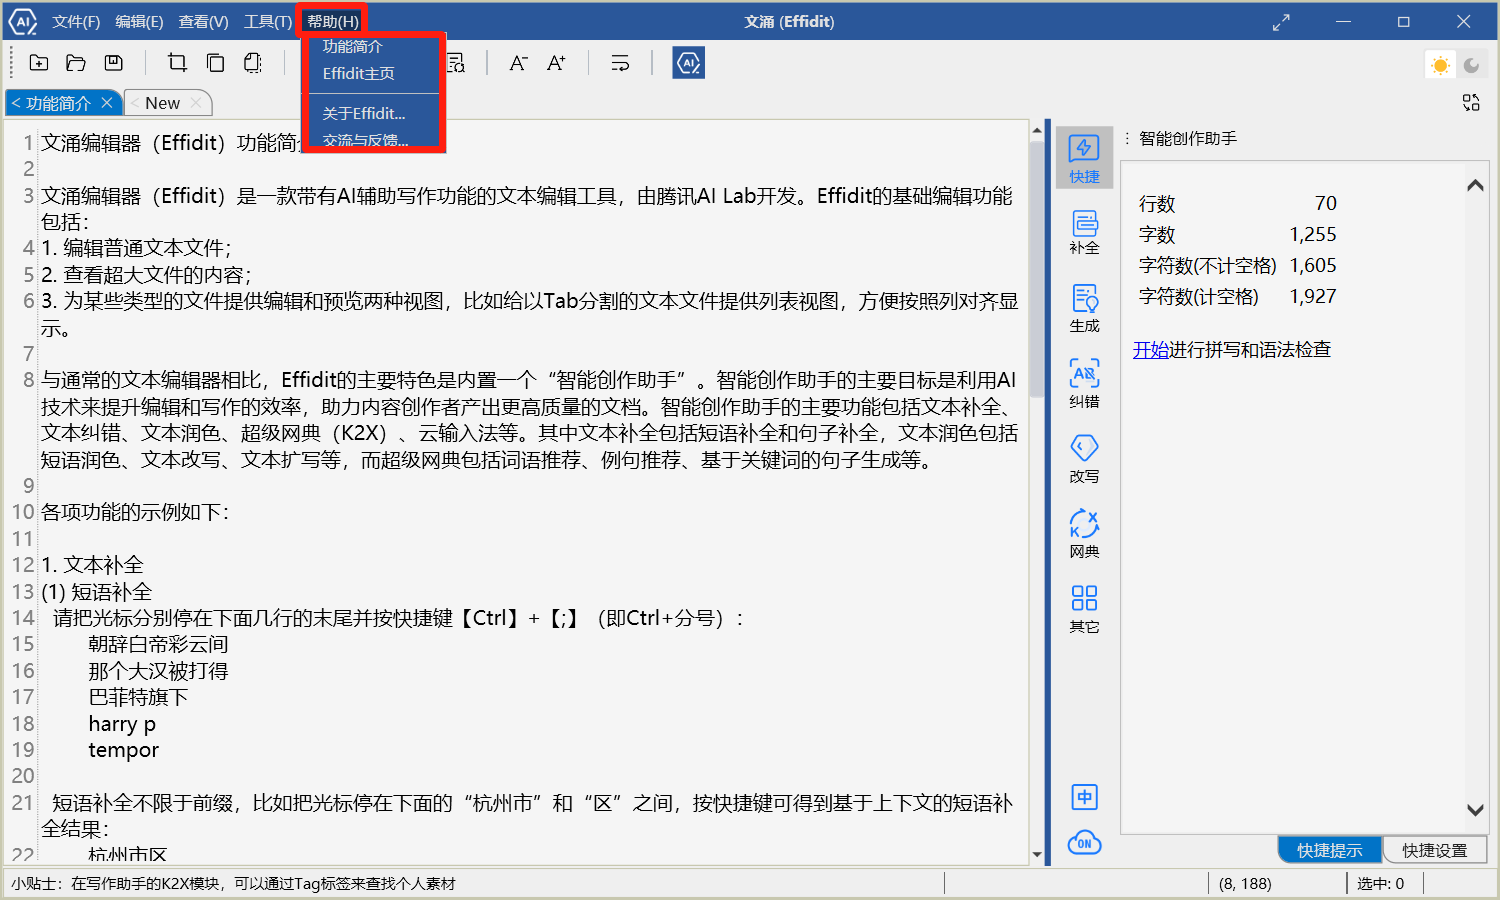The image size is (1500, 900).
Task: Click the line reading harry p
Action: (122, 723)
